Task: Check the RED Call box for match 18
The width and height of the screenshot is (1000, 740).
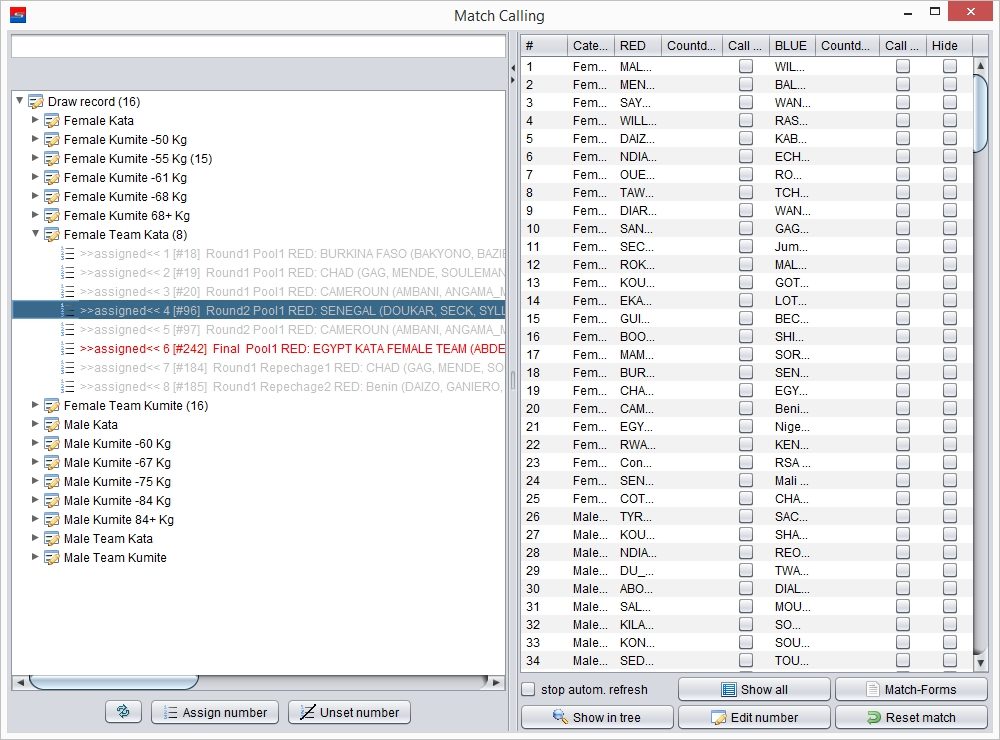Action: coord(746,373)
